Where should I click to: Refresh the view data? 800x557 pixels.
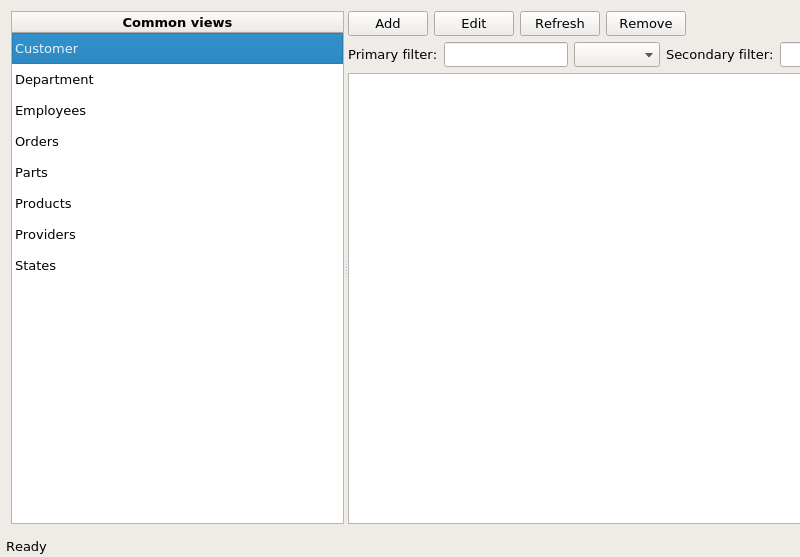click(x=560, y=23)
